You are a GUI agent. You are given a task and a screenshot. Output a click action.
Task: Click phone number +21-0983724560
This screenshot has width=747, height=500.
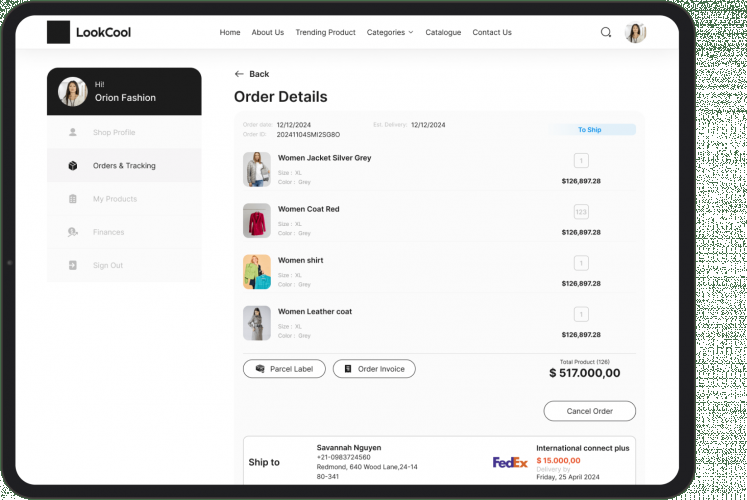tap(343, 457)
